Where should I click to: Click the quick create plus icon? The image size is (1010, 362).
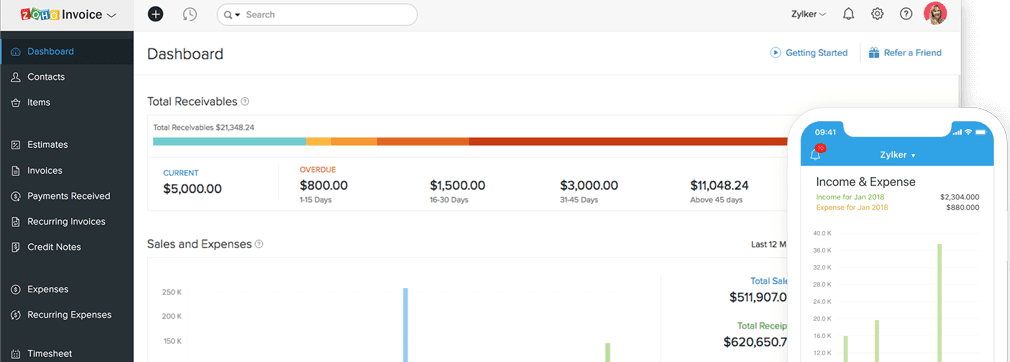(x=155, y=14)
